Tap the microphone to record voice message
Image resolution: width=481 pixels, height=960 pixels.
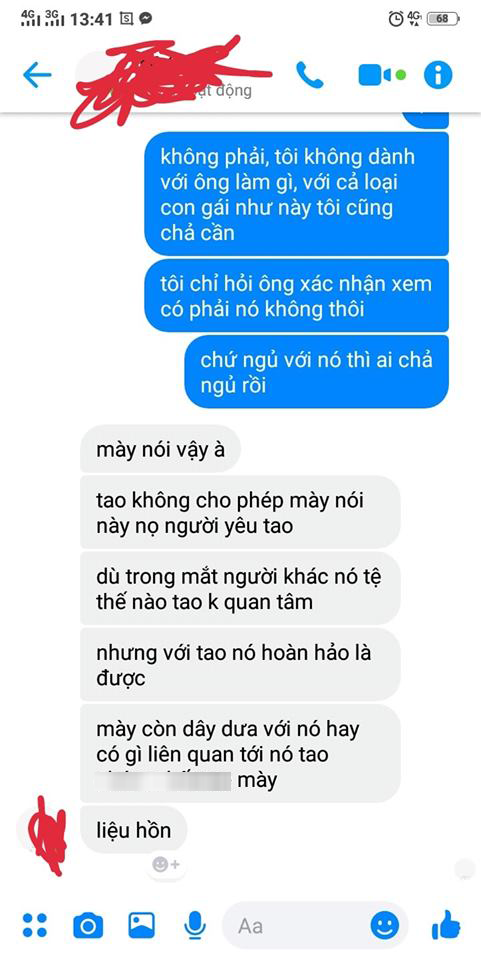(x=195, y=925)
